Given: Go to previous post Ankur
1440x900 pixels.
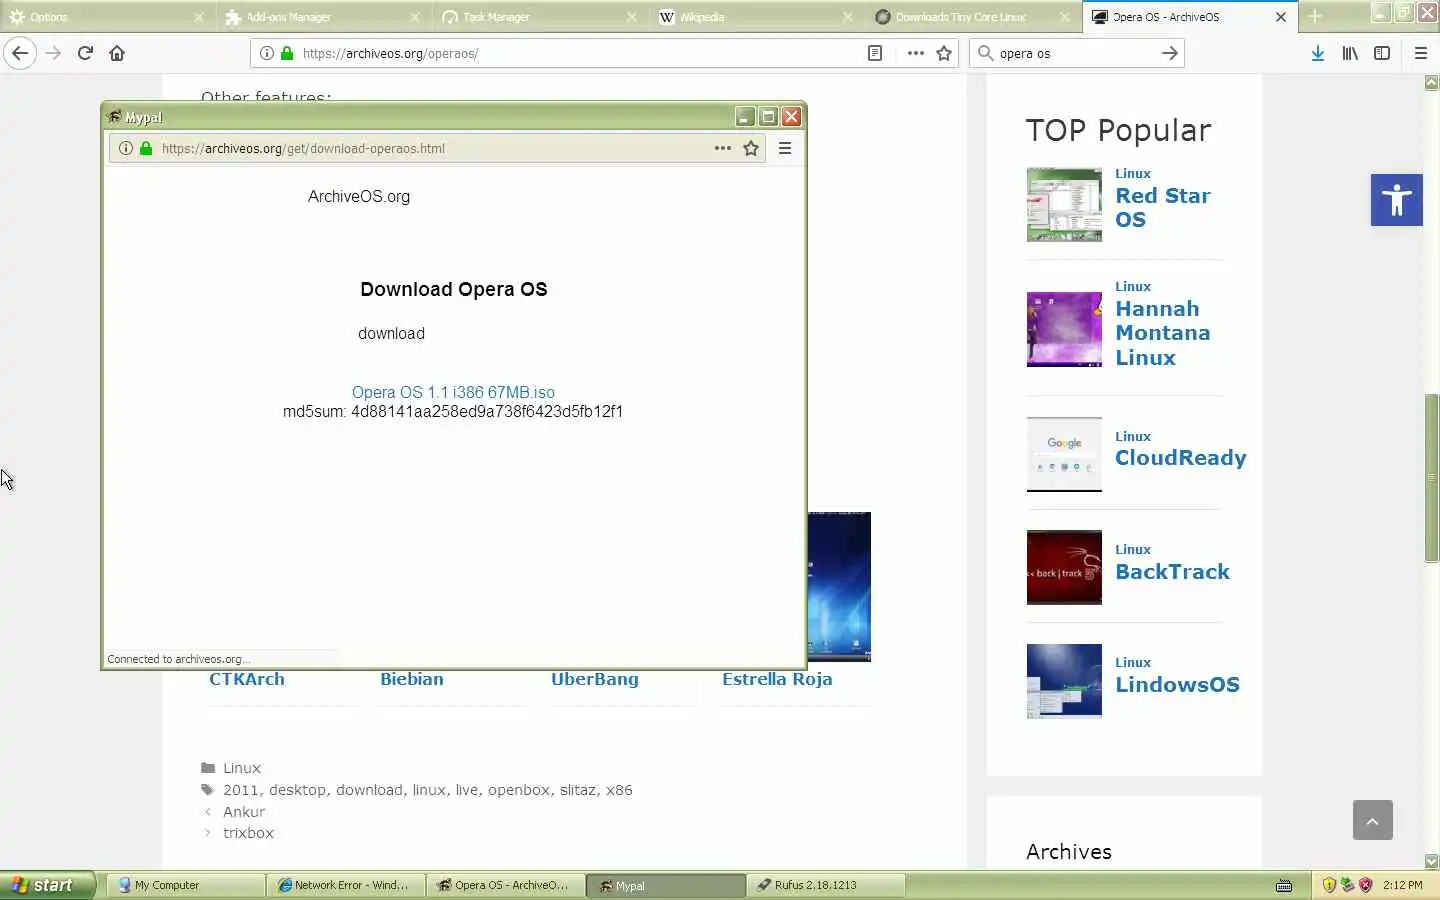Looking at the screenshot, I should point(244,812).
